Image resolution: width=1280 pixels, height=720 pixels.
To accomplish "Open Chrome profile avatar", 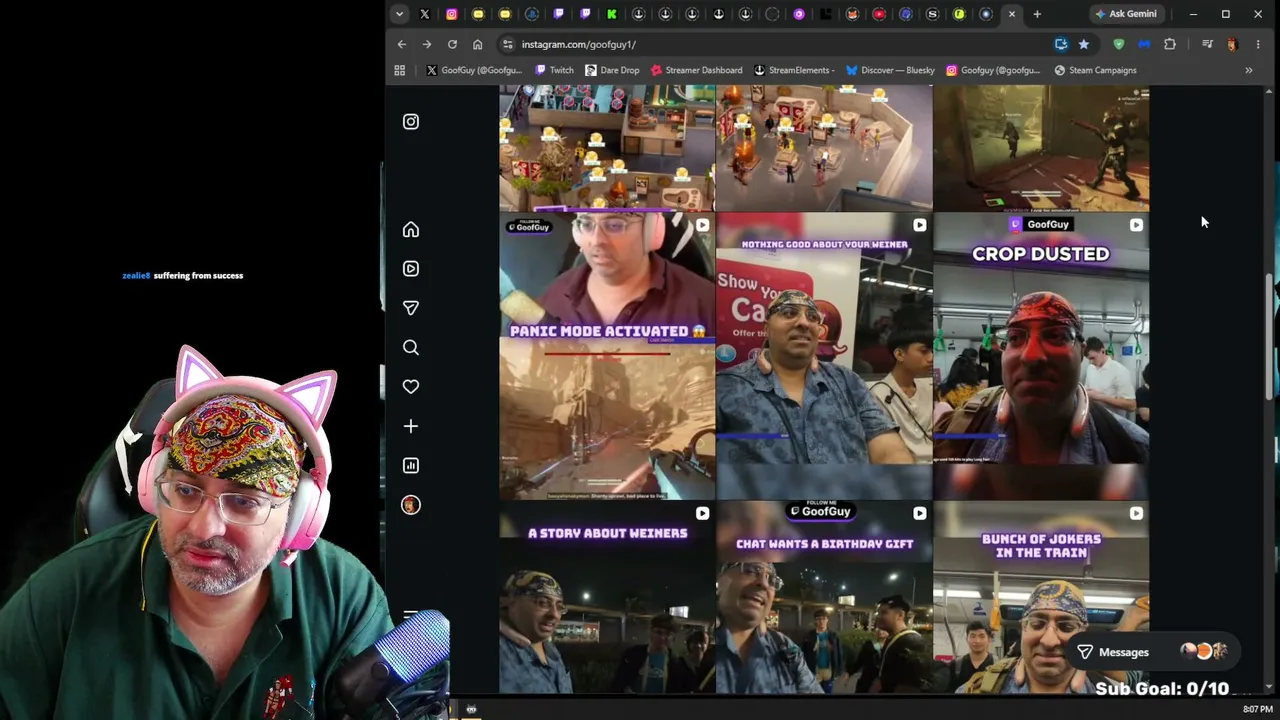I will coord(1232,44).
